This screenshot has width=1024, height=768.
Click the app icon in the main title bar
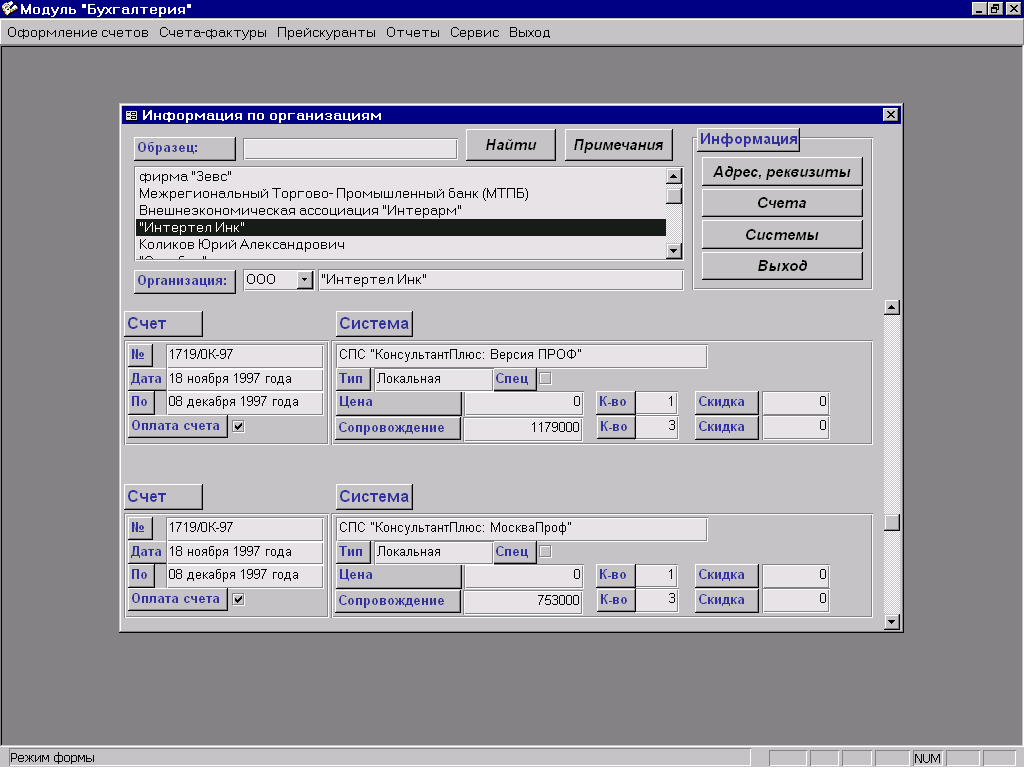10,9
